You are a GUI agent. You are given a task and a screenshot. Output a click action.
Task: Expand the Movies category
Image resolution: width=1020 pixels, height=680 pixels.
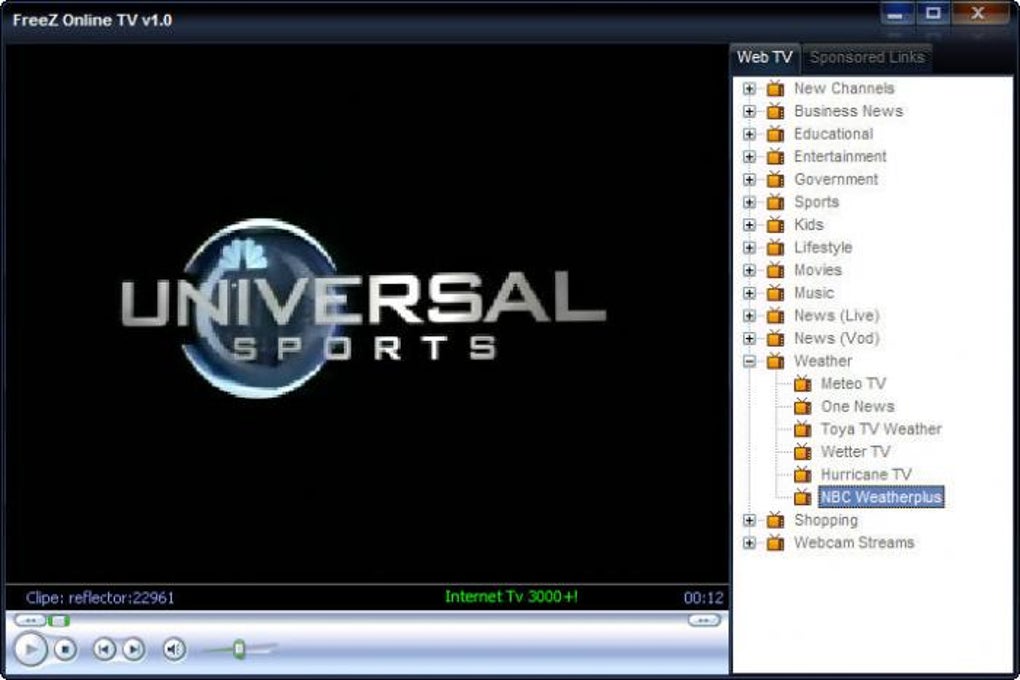tap(749, 271)
